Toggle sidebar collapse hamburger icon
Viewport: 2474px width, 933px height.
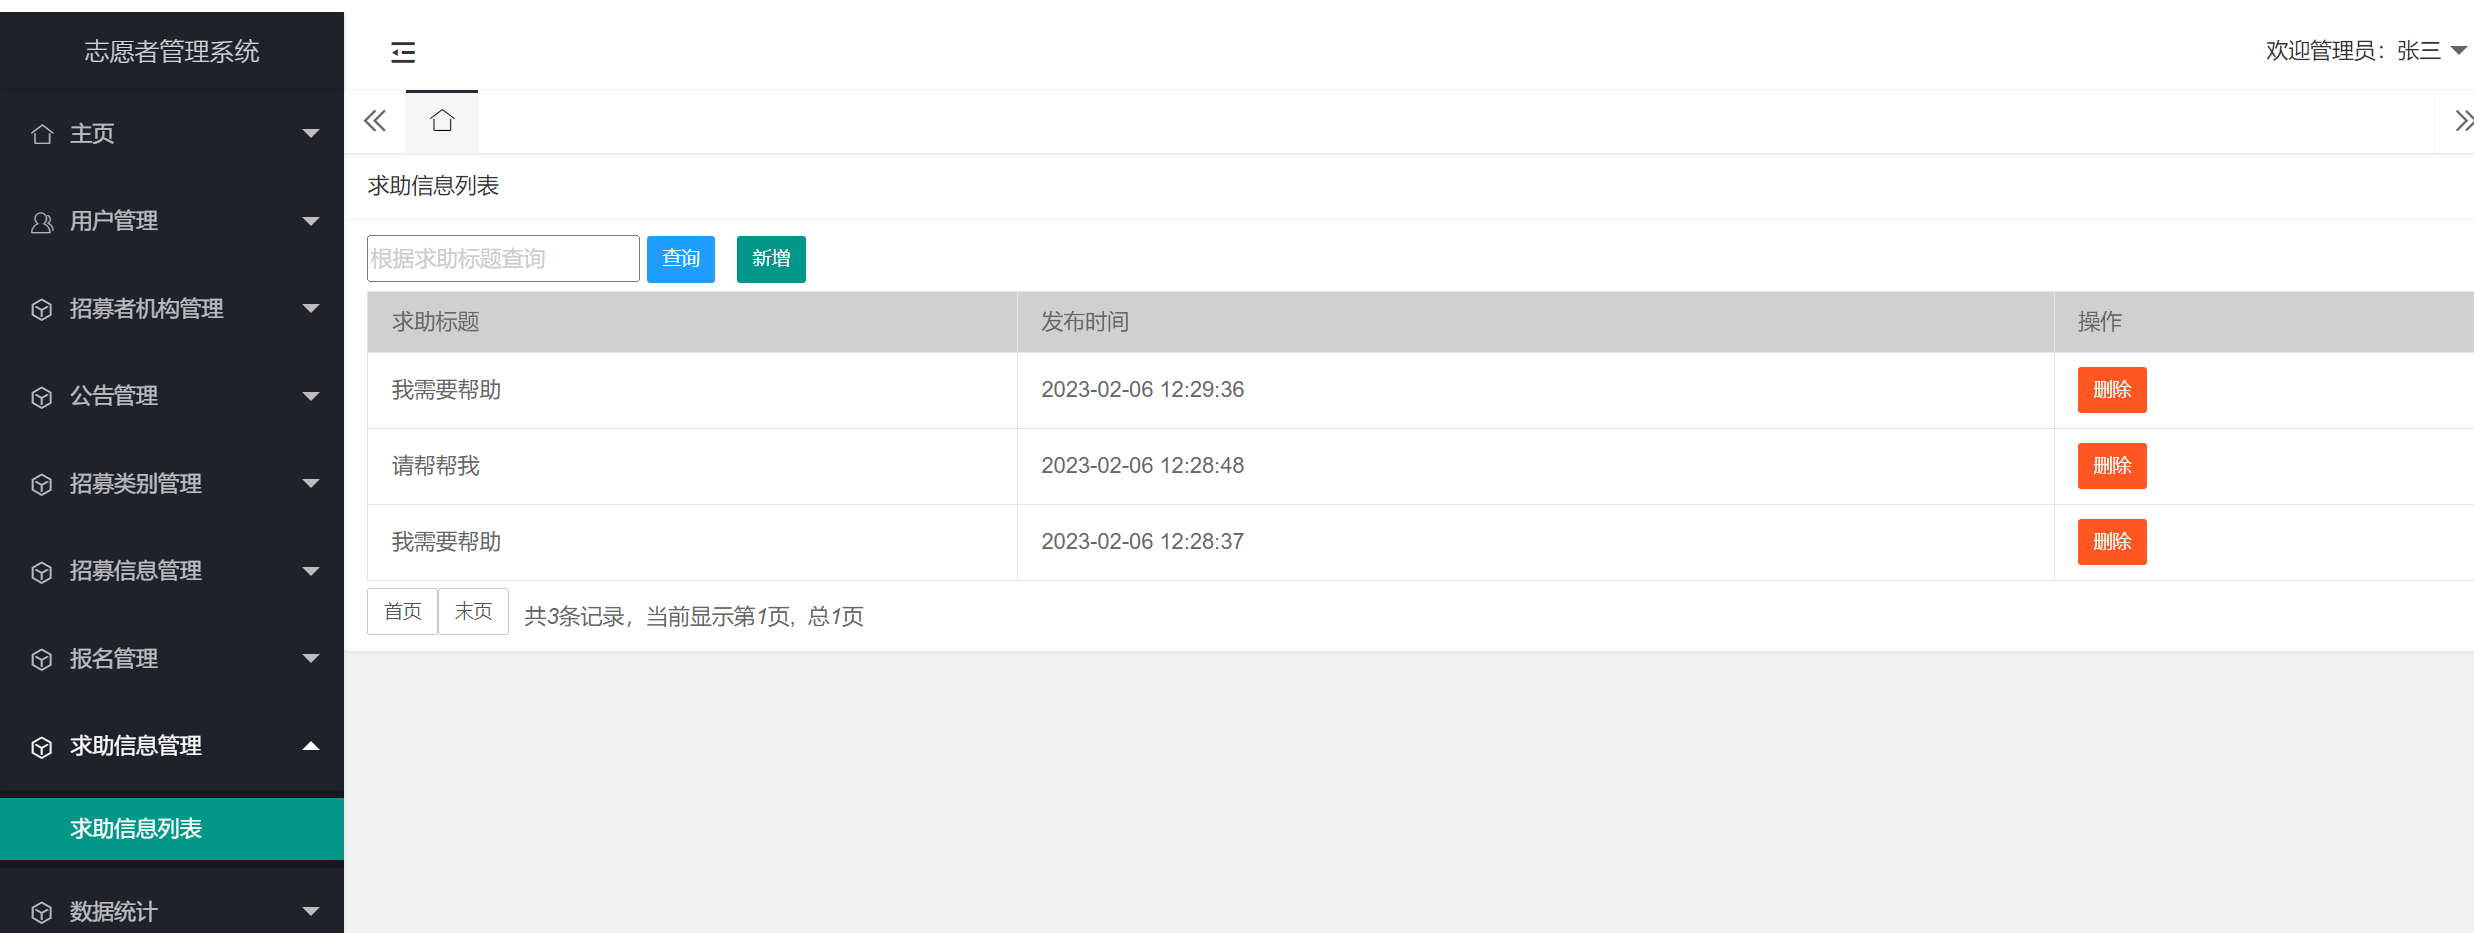pos(403,52)
